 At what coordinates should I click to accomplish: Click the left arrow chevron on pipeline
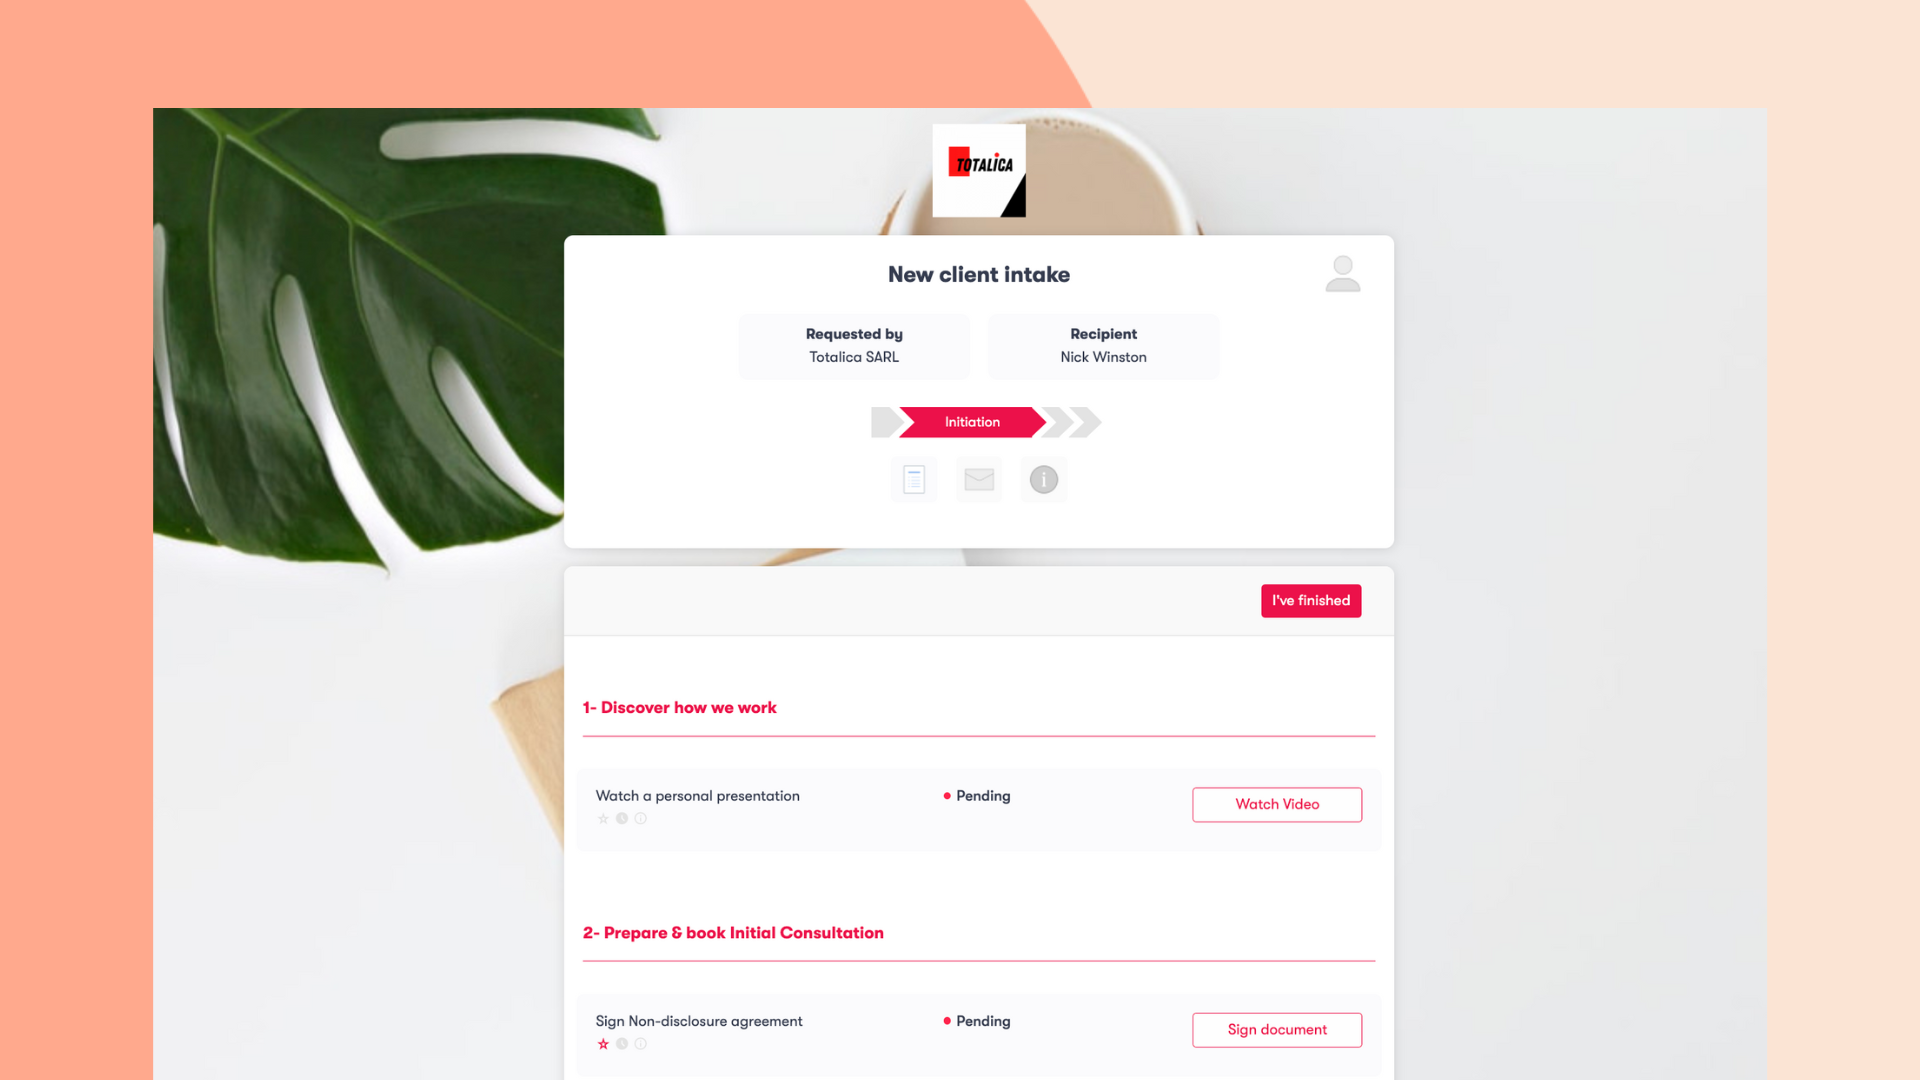coord(885,422)
